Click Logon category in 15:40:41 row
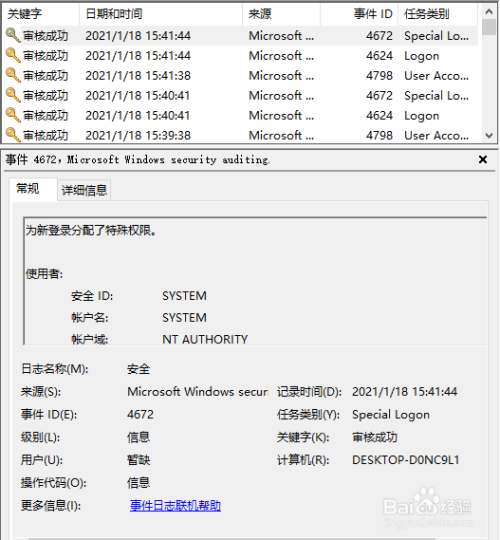This screenshot has width=500, height=540. [x=421, y=116]
